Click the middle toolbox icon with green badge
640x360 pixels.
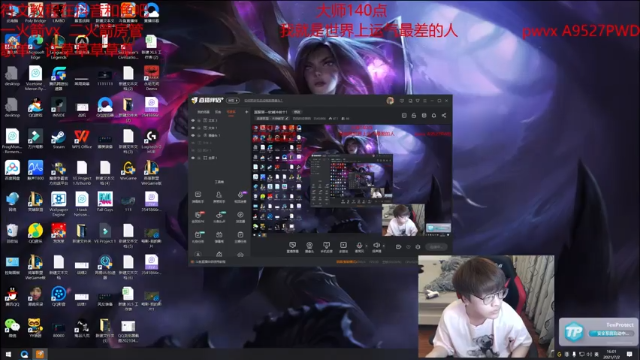pyautogui.click(x=219, y=216)
